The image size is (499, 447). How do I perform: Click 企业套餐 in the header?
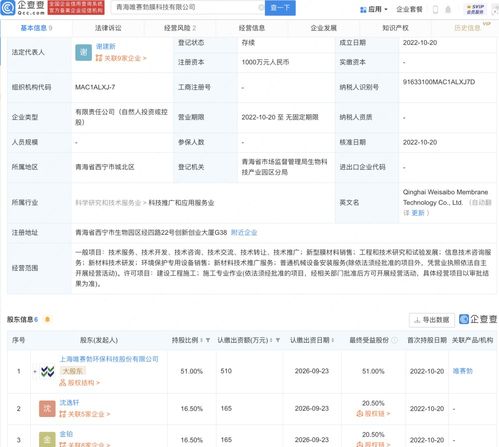(409, 9)
